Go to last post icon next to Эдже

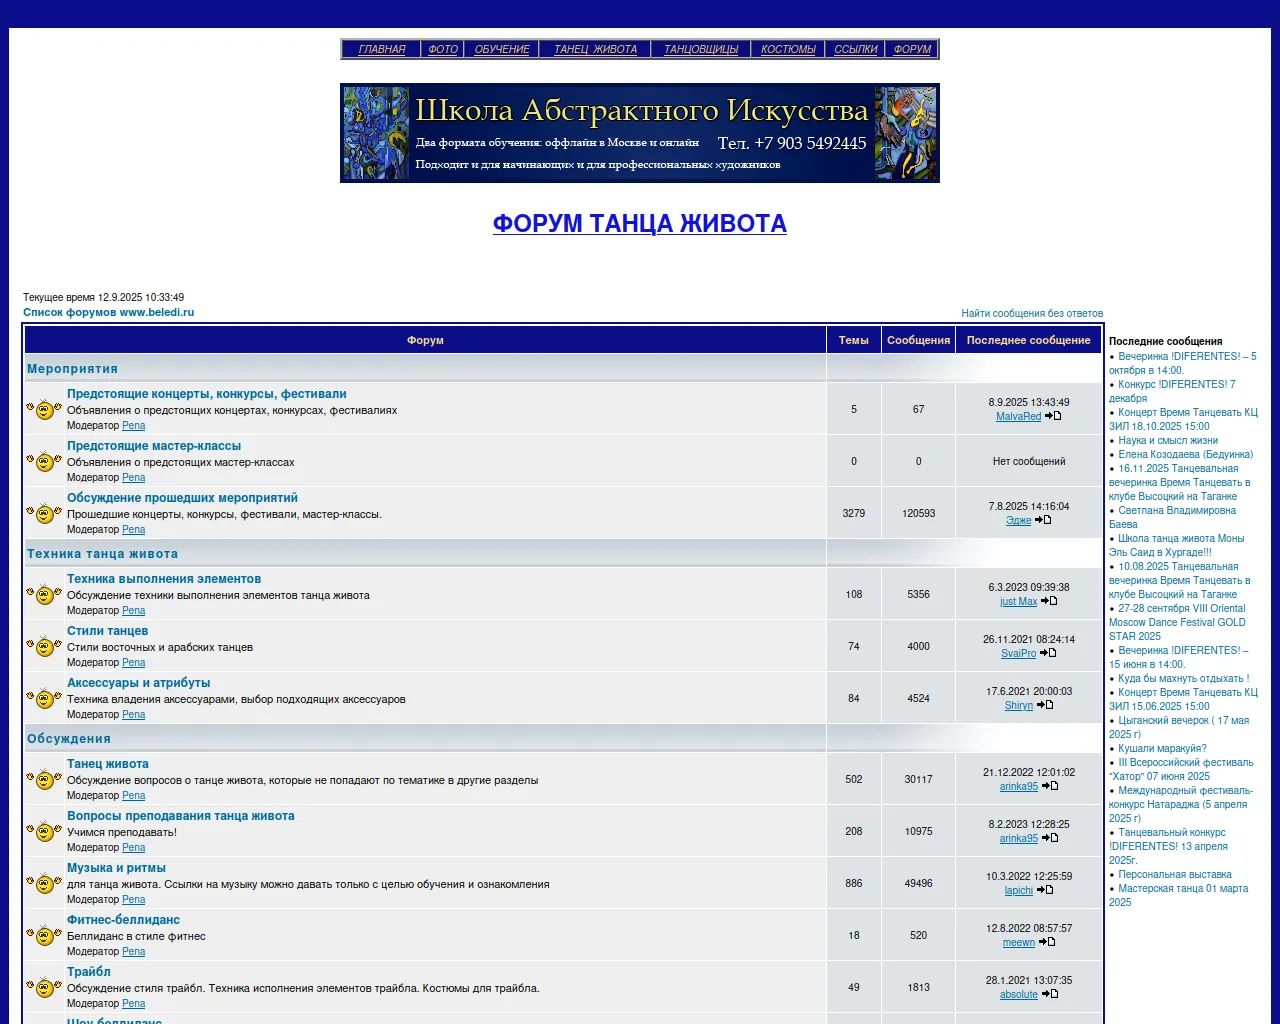[x=1043, y=520]
